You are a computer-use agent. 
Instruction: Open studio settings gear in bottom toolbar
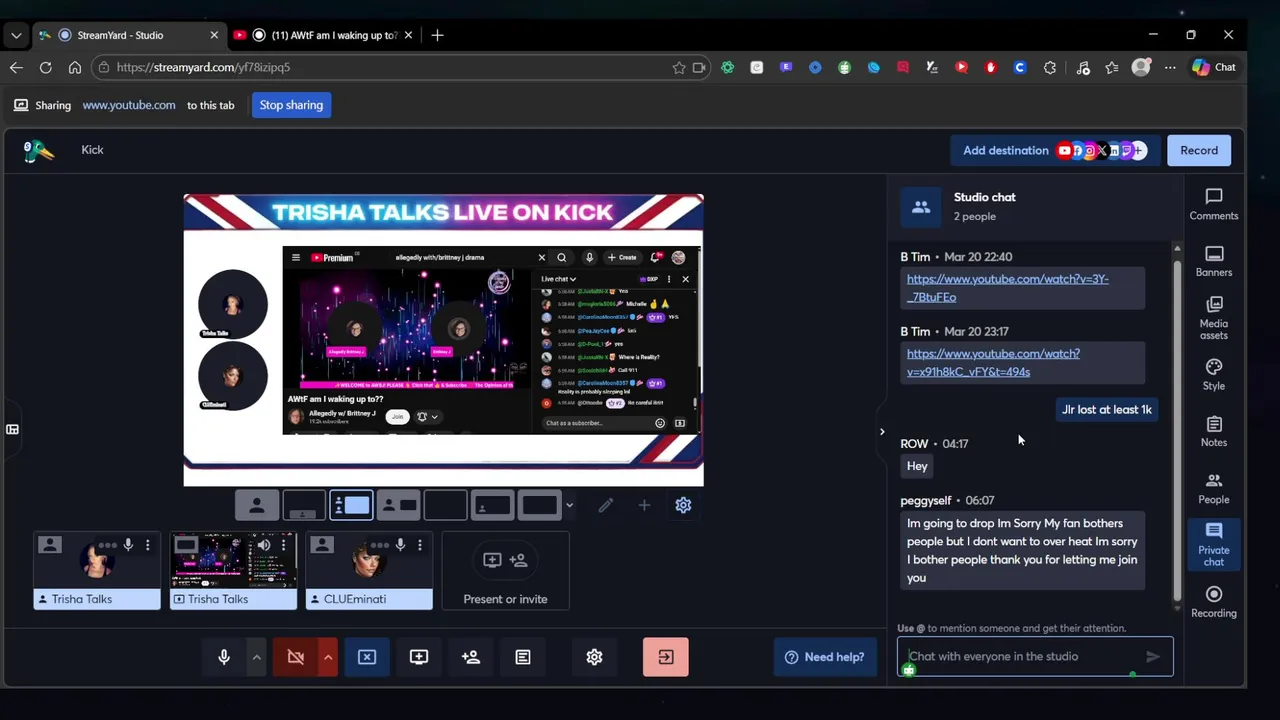pyautogui.click(x=594, y=657)
